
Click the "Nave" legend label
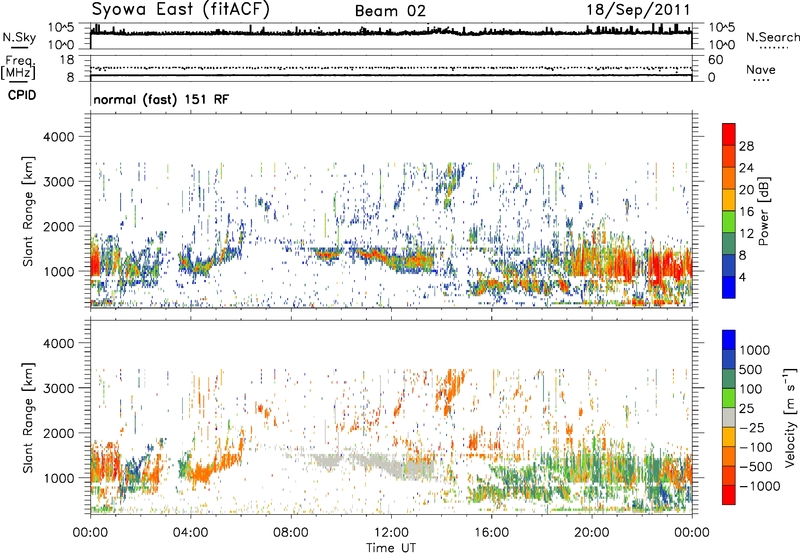[x=761, y=69]
